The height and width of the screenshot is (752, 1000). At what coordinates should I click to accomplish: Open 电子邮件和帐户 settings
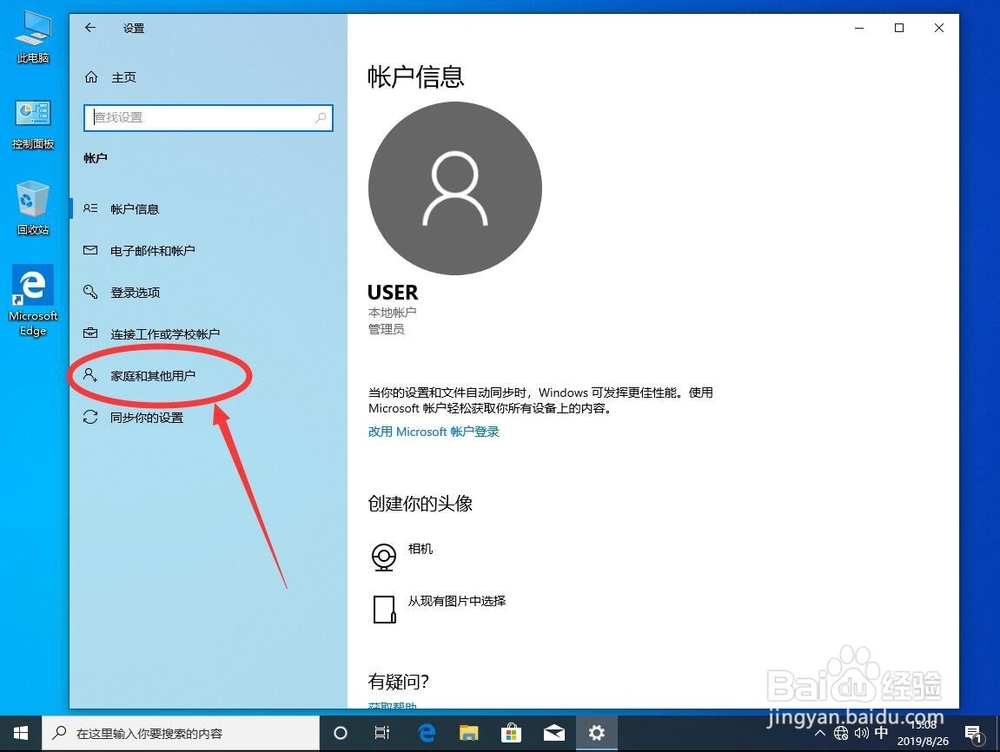click(208, 251)
